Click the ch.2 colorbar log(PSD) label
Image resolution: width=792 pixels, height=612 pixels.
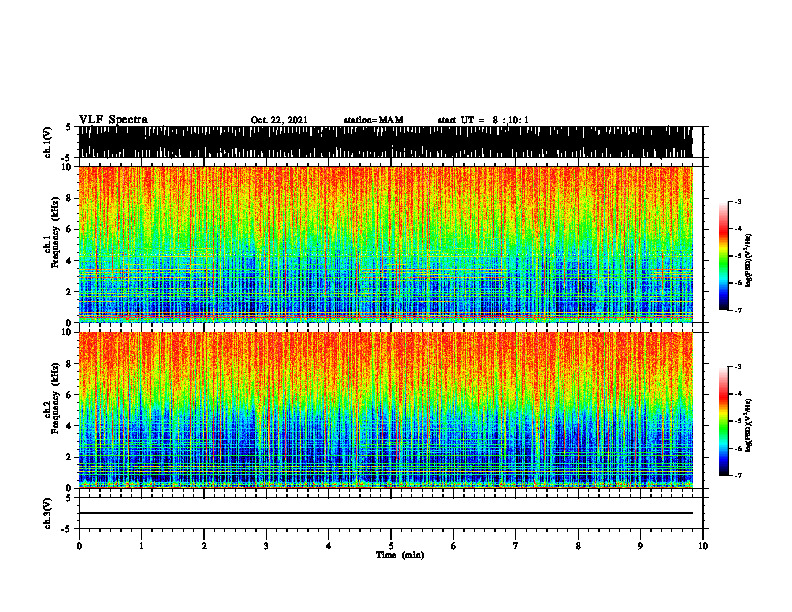coord(749,425)
